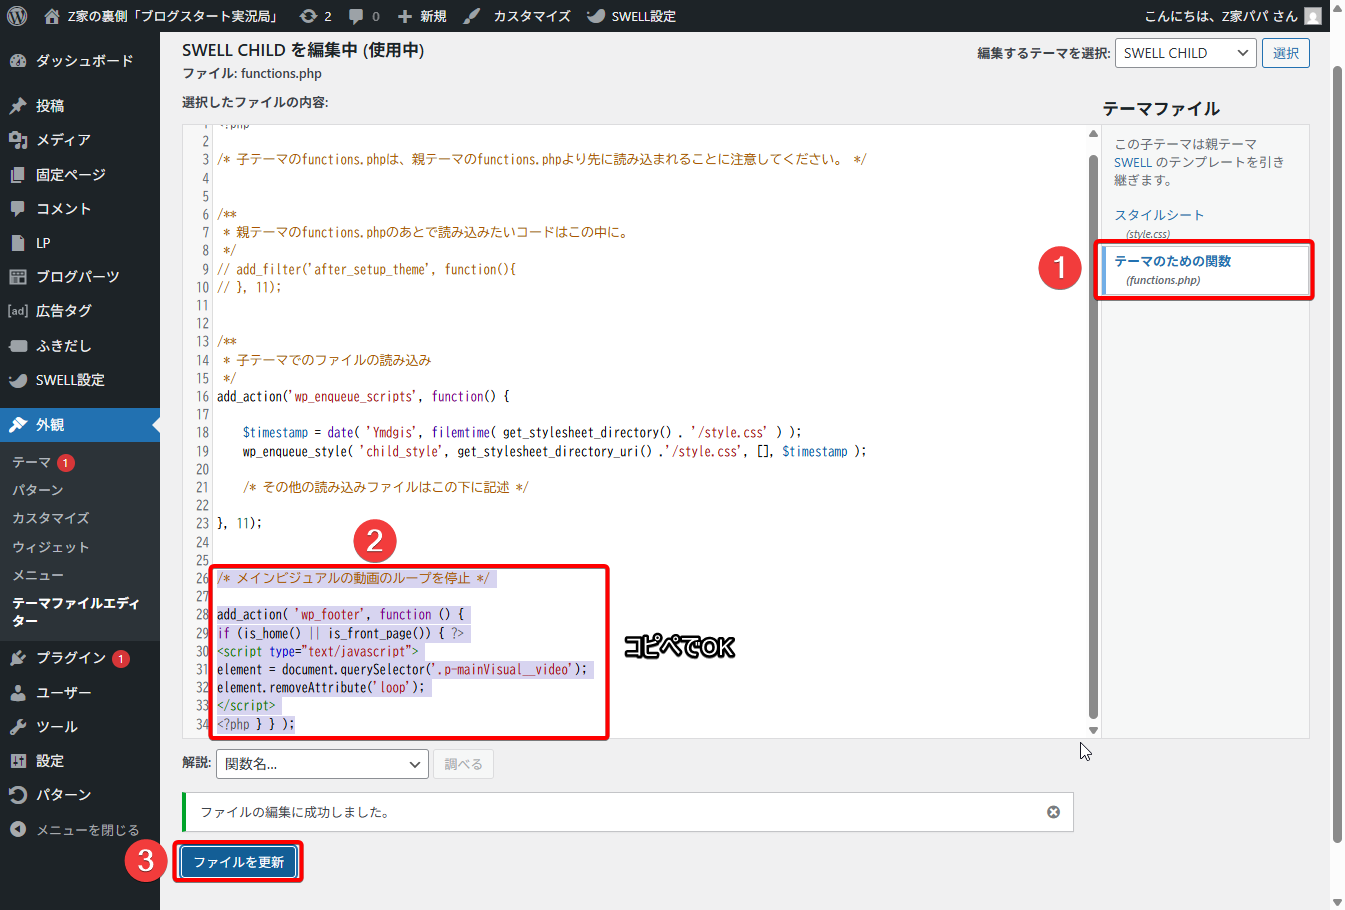
Task: Open the ウィジェット submenu item
Action: (x=51, y=547)
